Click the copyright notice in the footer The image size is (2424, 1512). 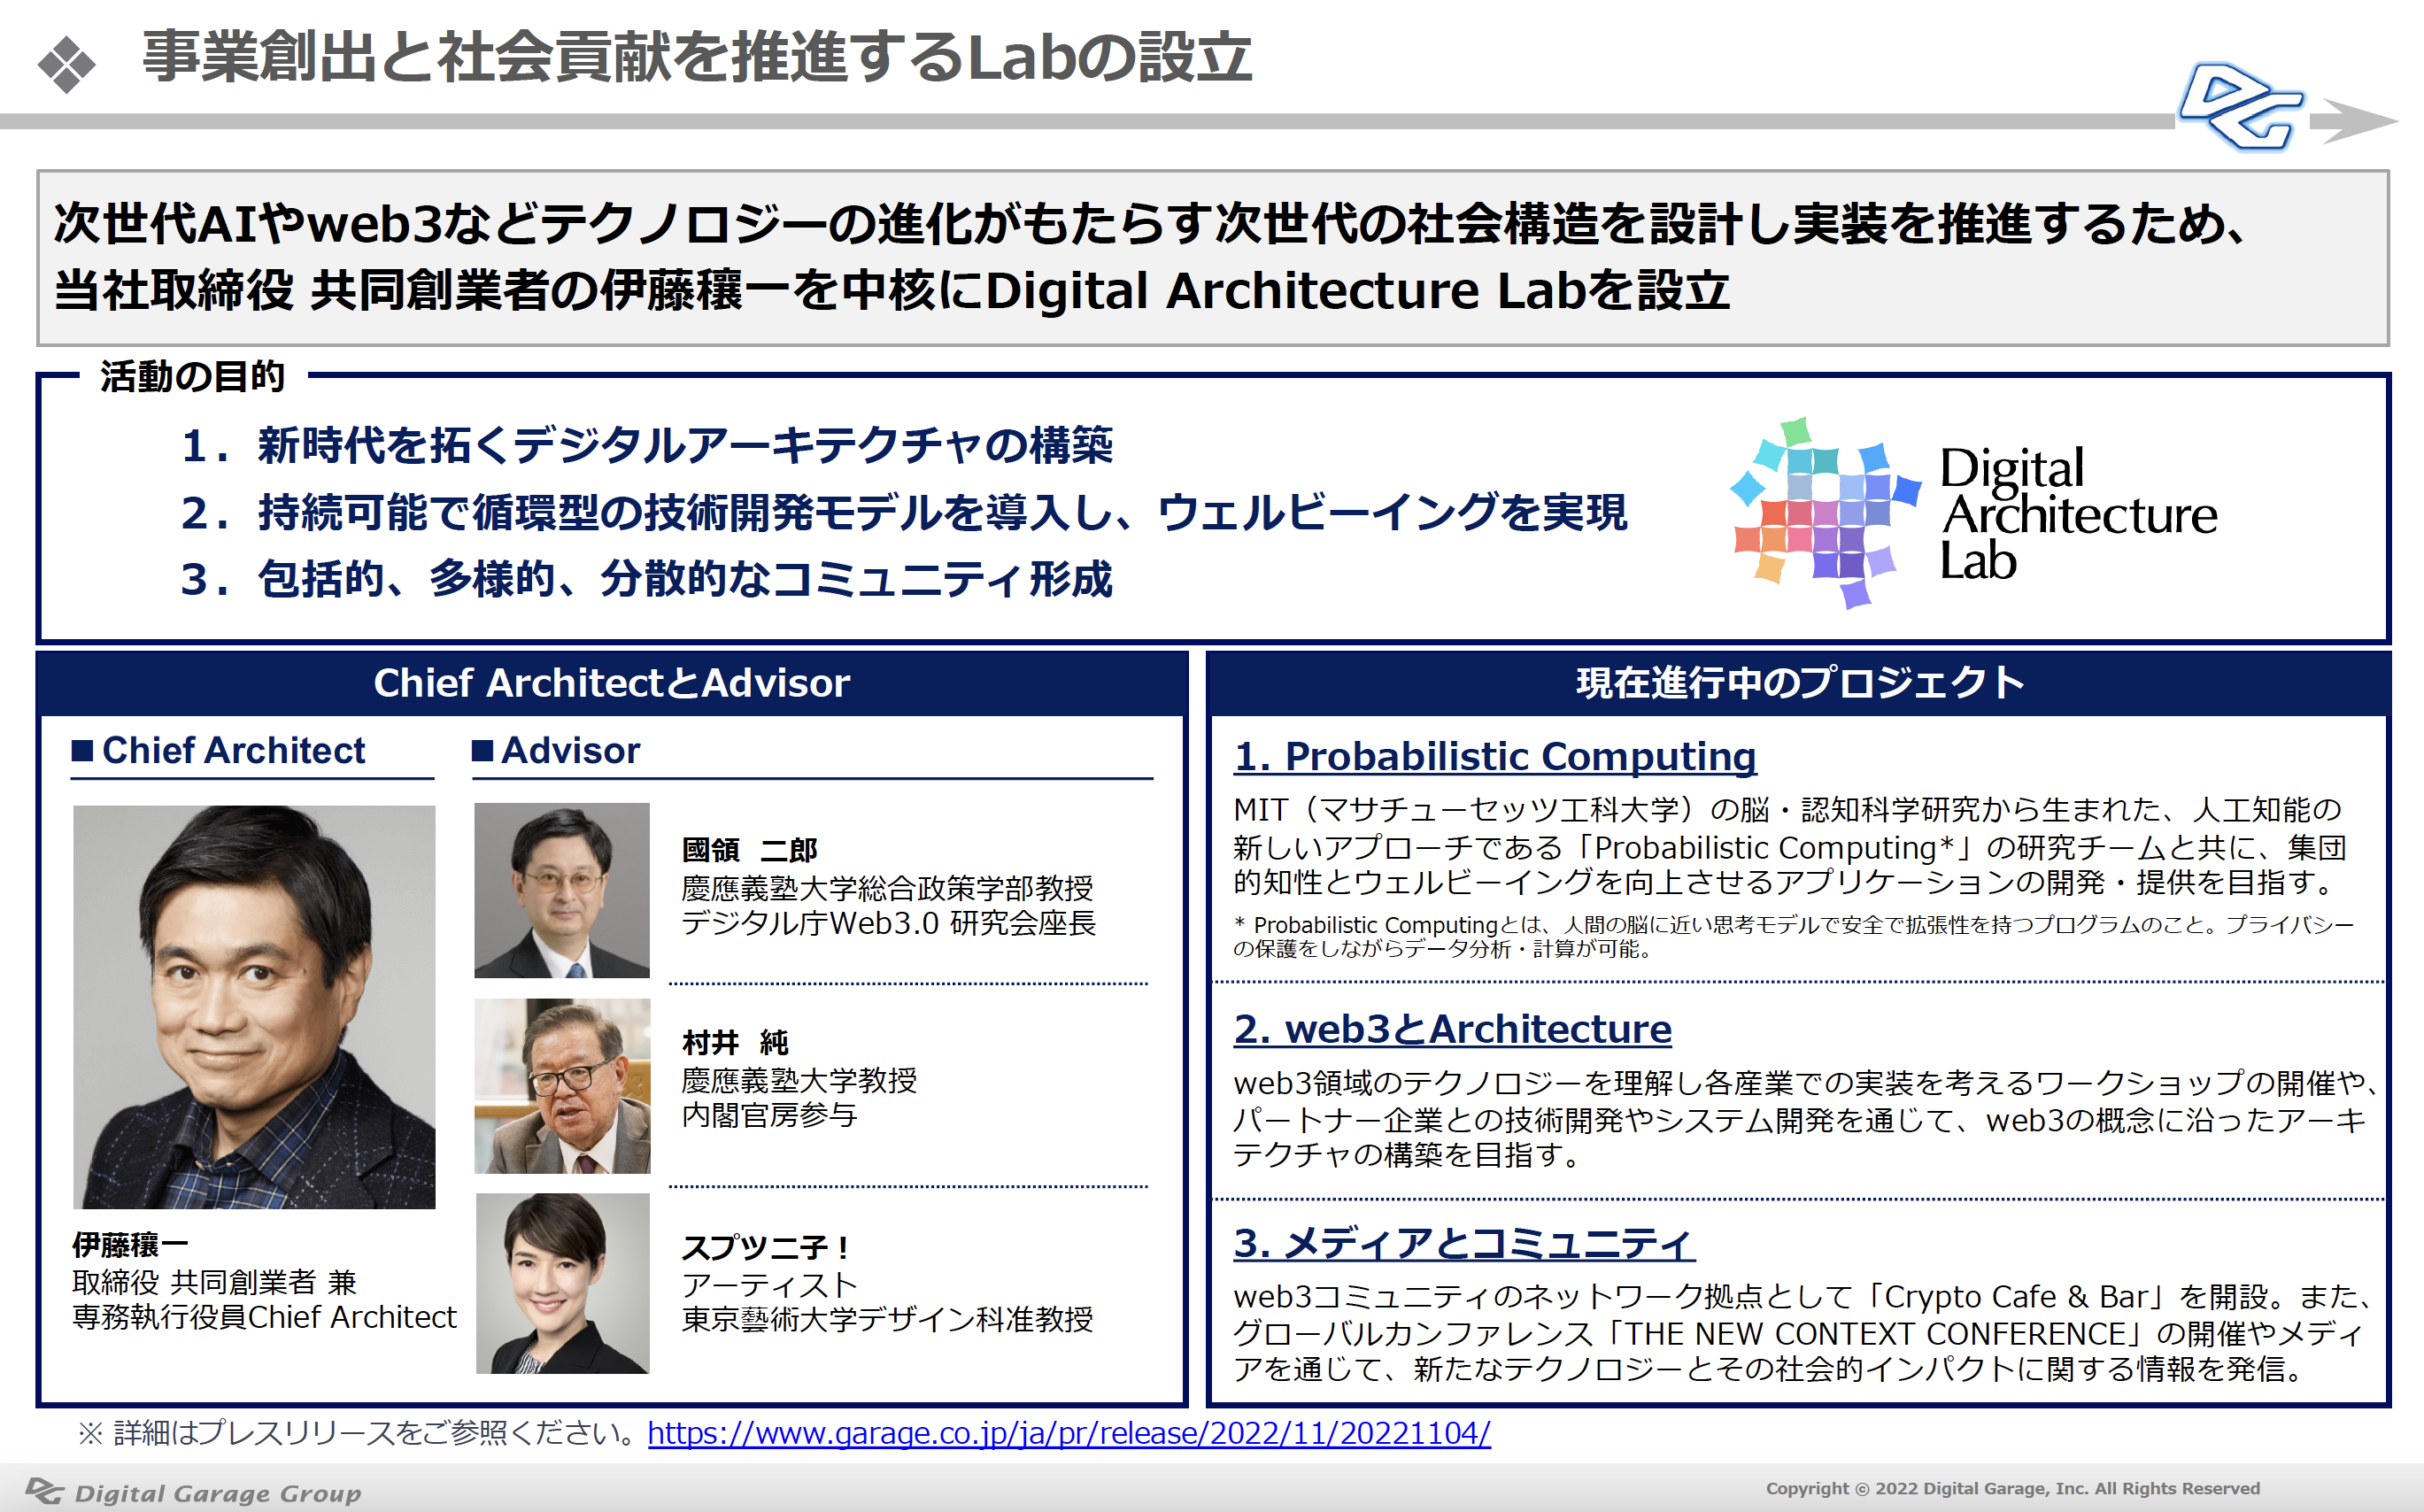(2012, 1488)
